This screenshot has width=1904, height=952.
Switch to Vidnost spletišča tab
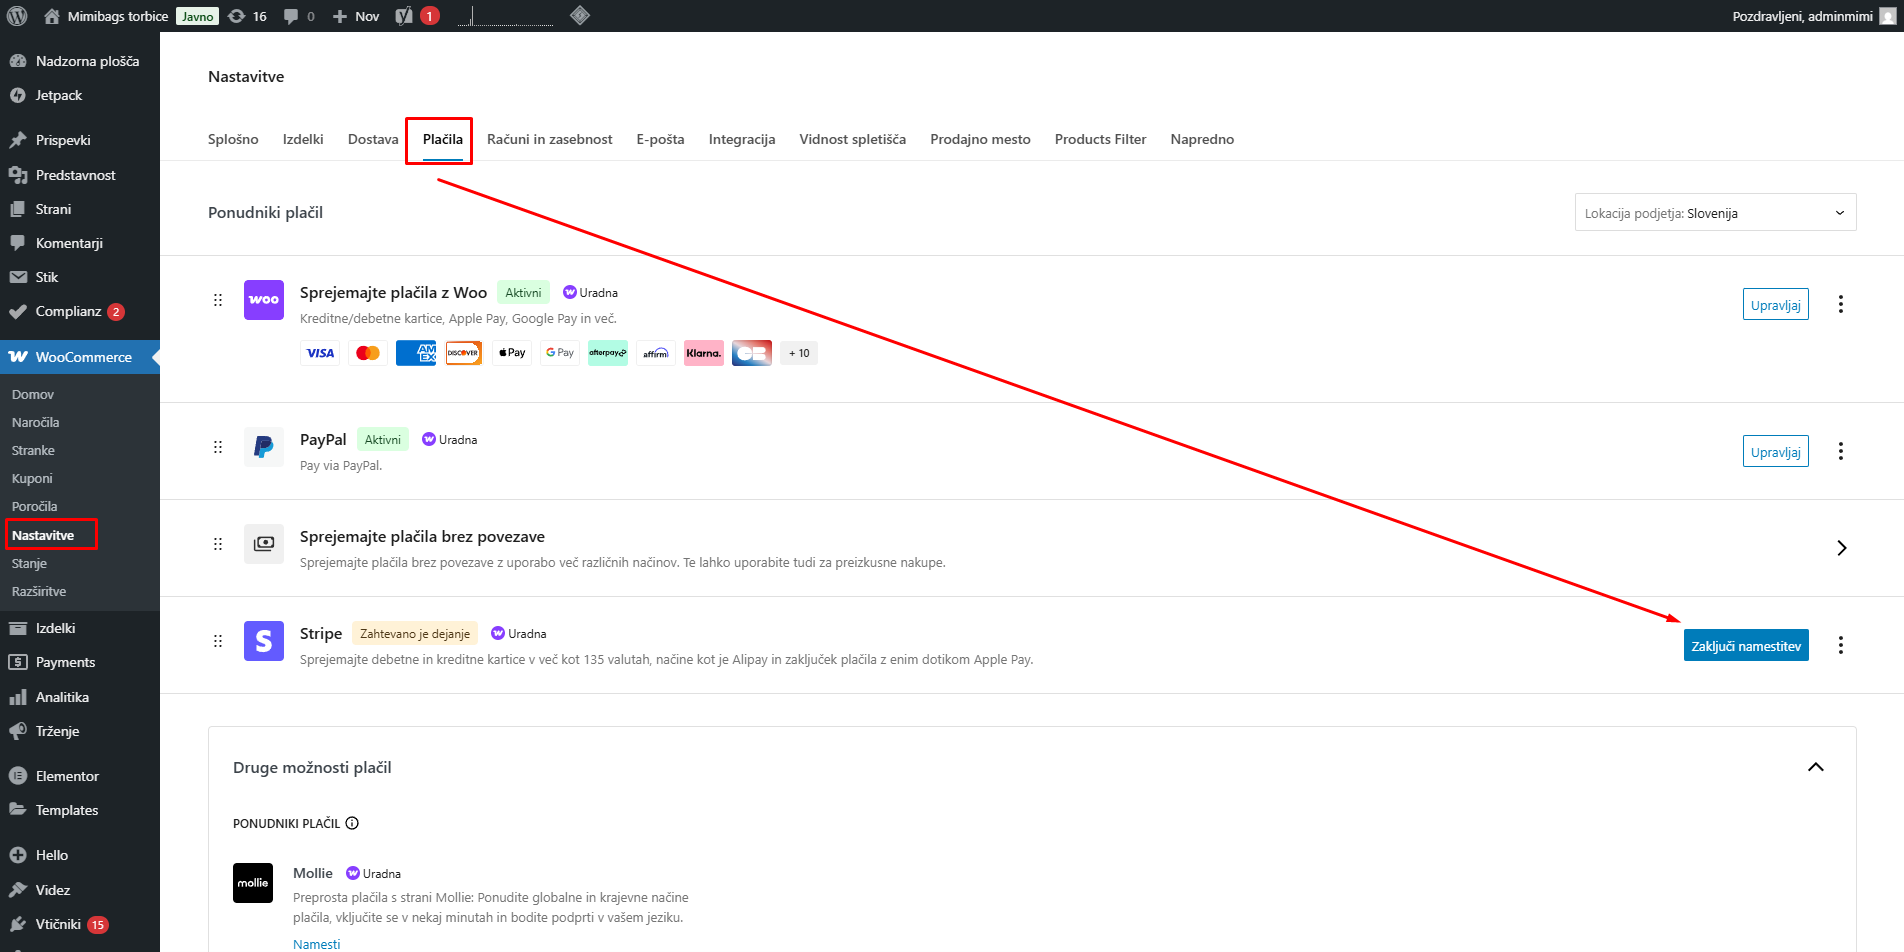[852, 139]
